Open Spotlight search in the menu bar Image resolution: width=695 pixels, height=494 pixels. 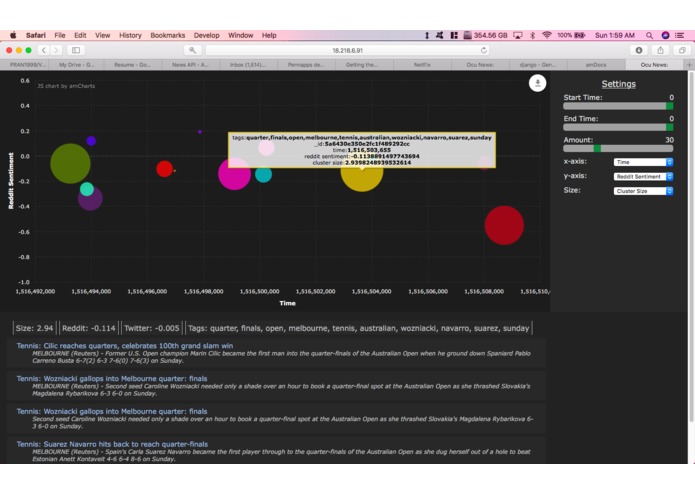(x=649, y=35)
